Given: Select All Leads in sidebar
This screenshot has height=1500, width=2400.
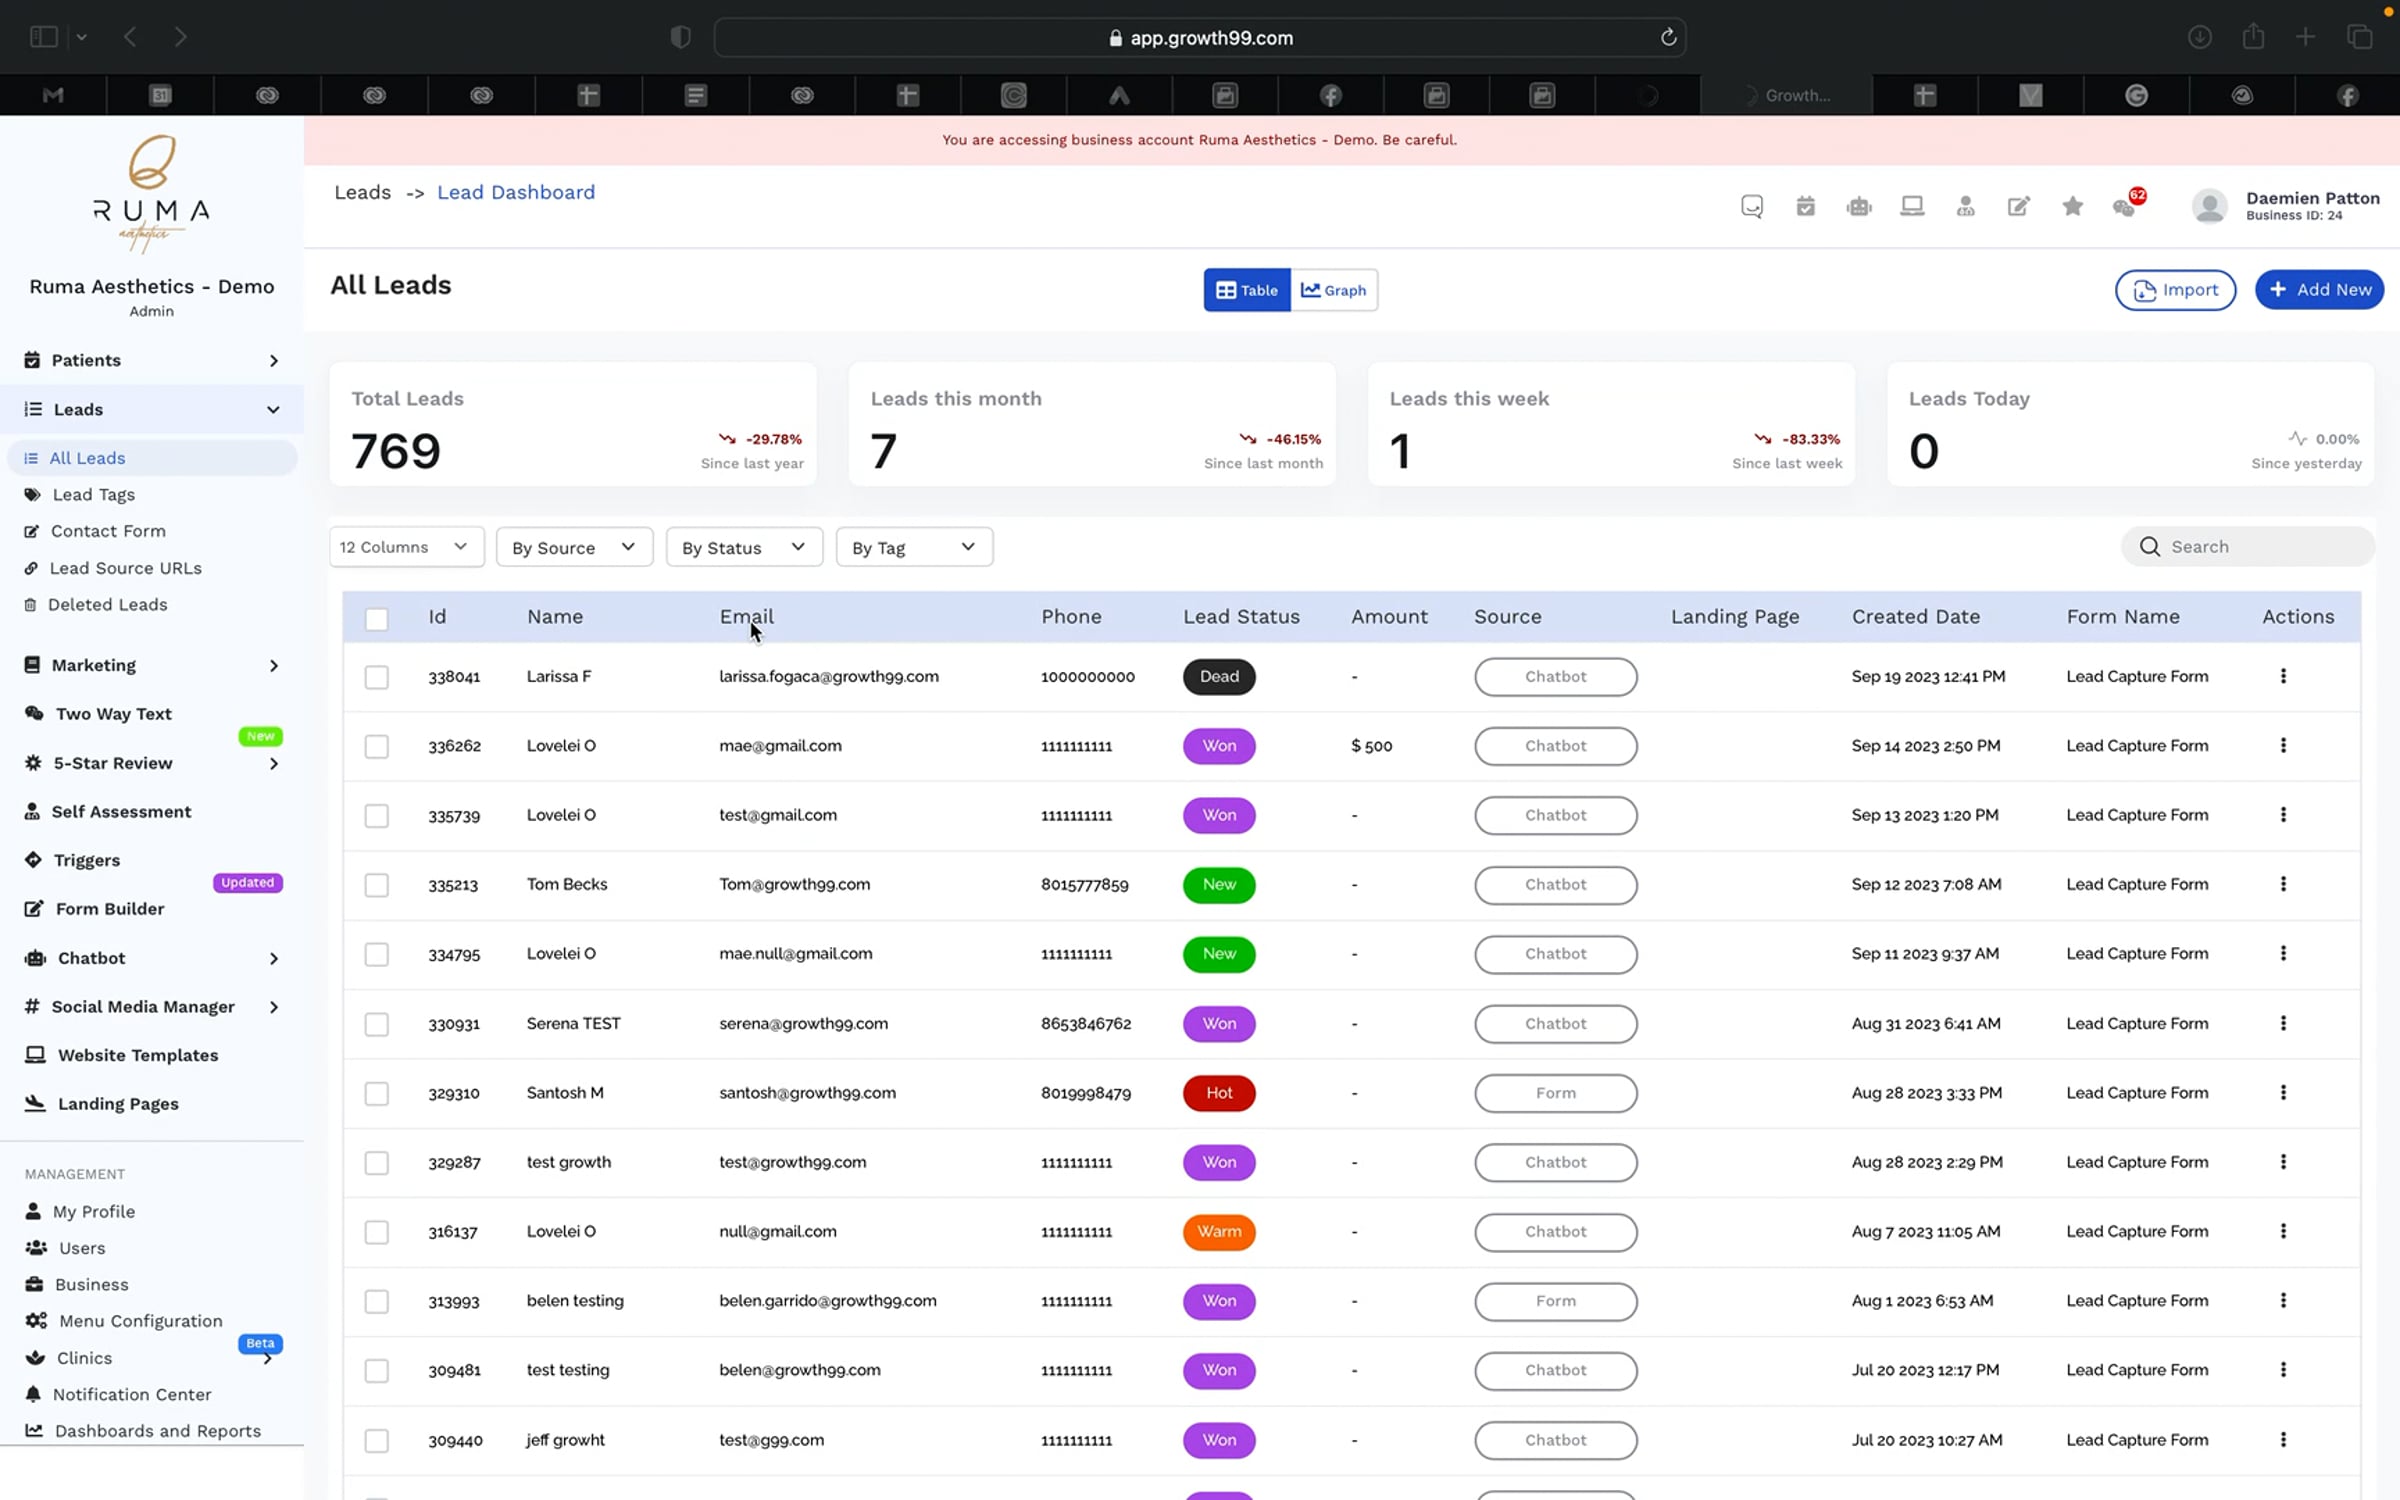Looking at the screenshot, I should [x=152, y=458].
